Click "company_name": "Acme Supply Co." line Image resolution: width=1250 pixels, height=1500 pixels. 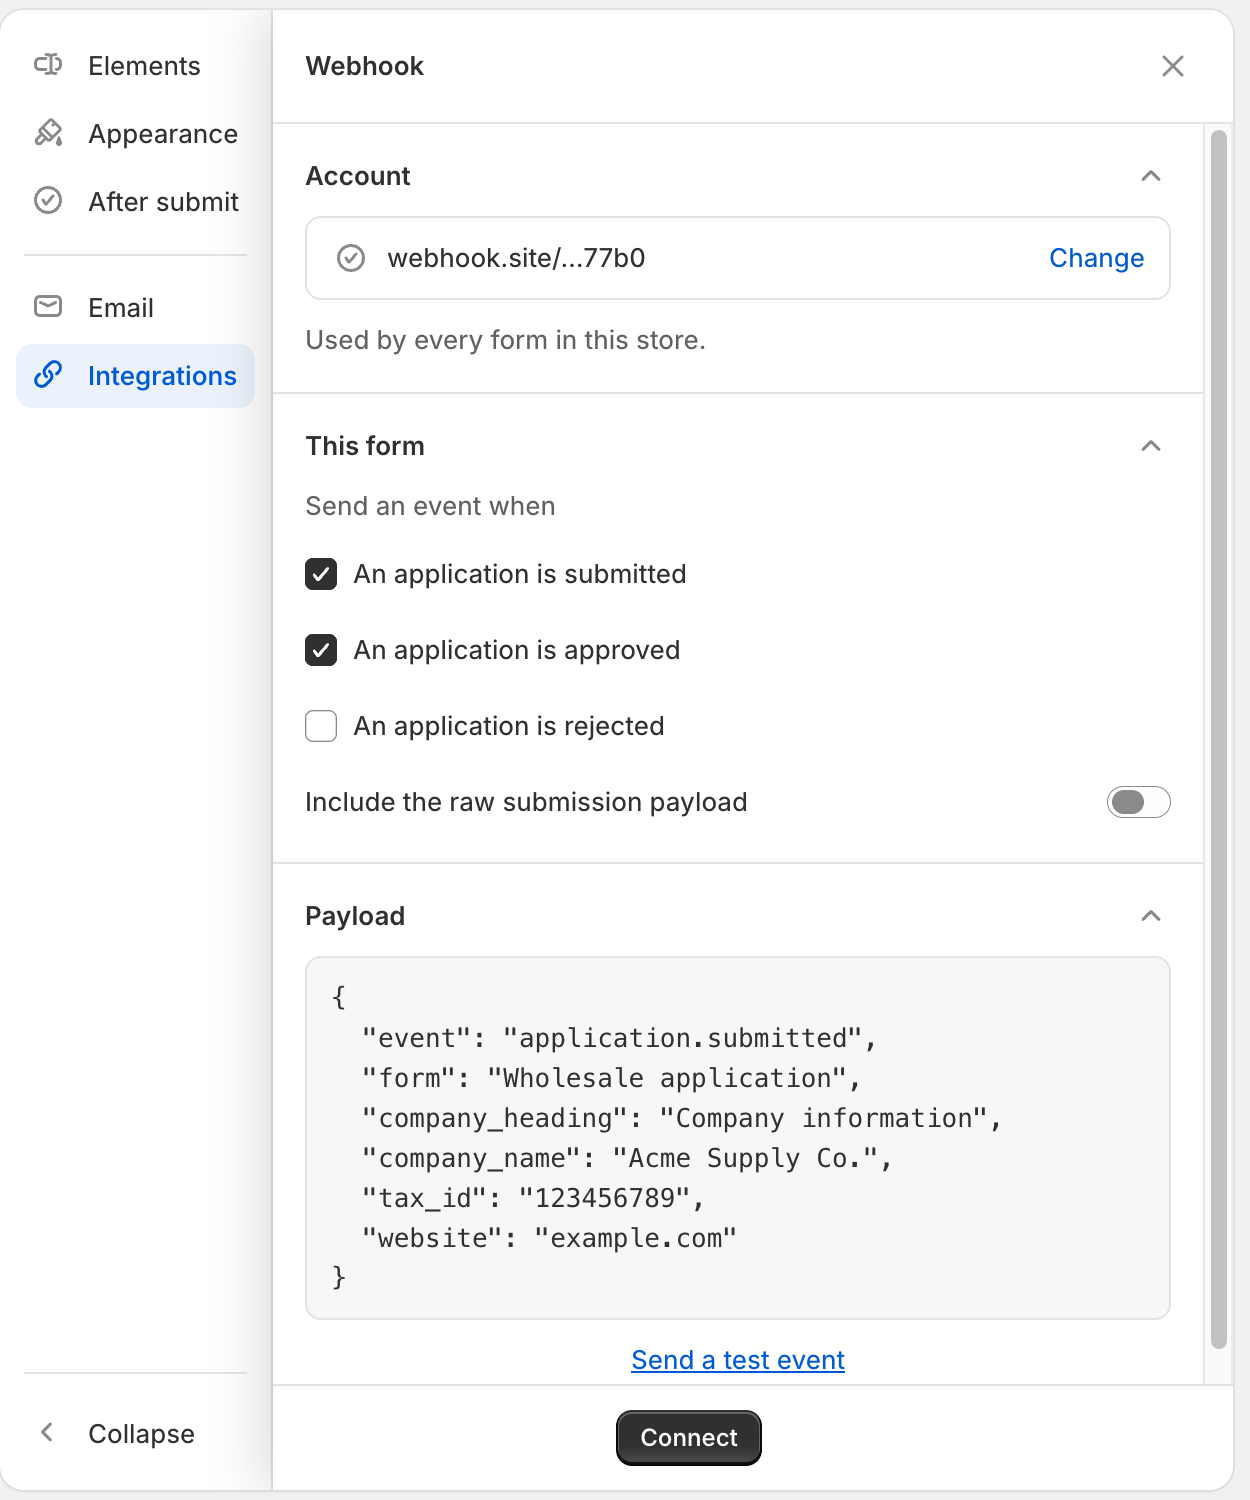[x=627, y=1158]
